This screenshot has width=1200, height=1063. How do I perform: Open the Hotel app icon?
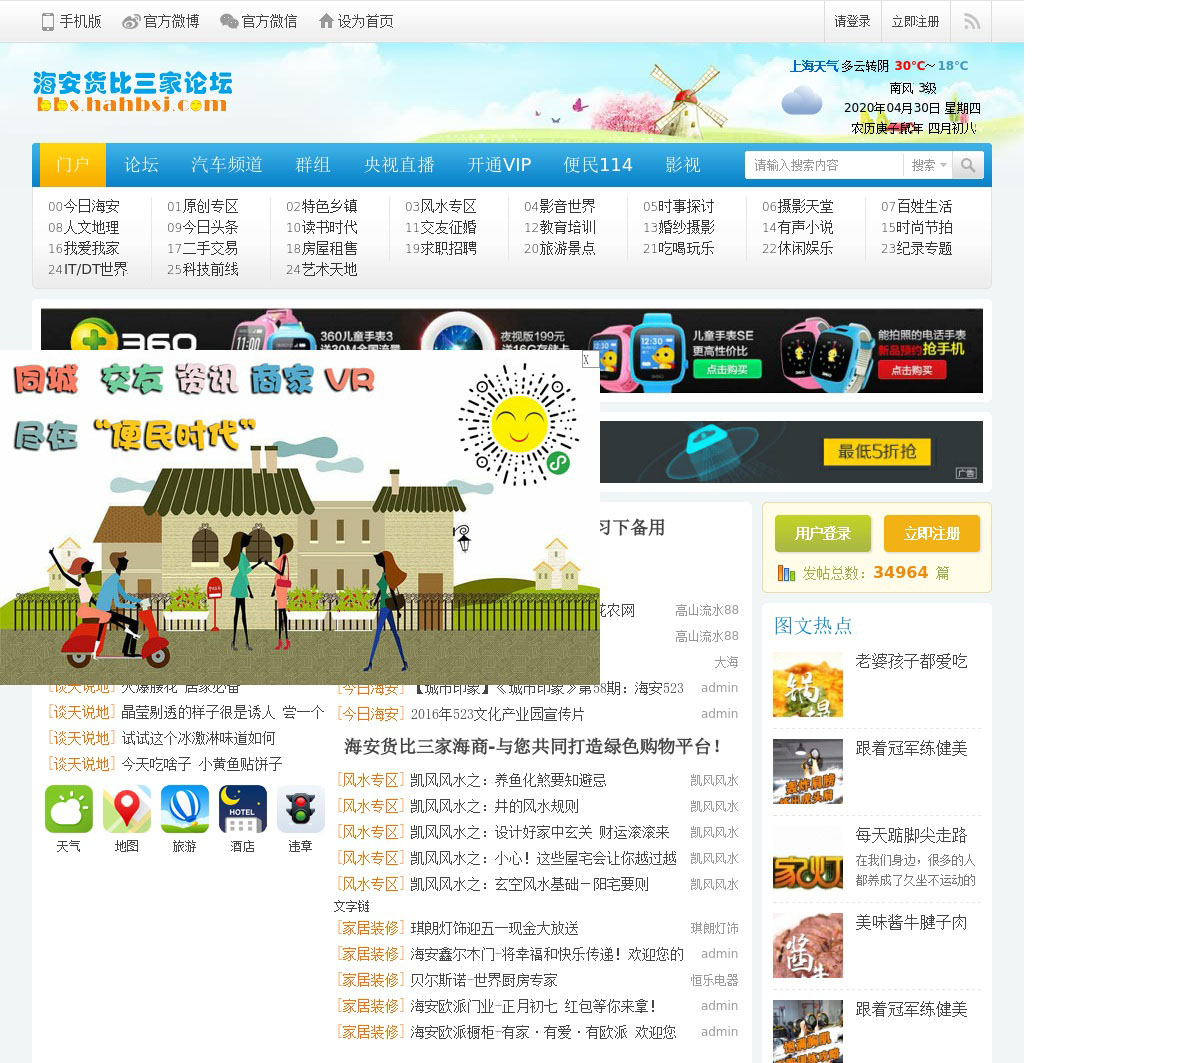pos(243,809)
